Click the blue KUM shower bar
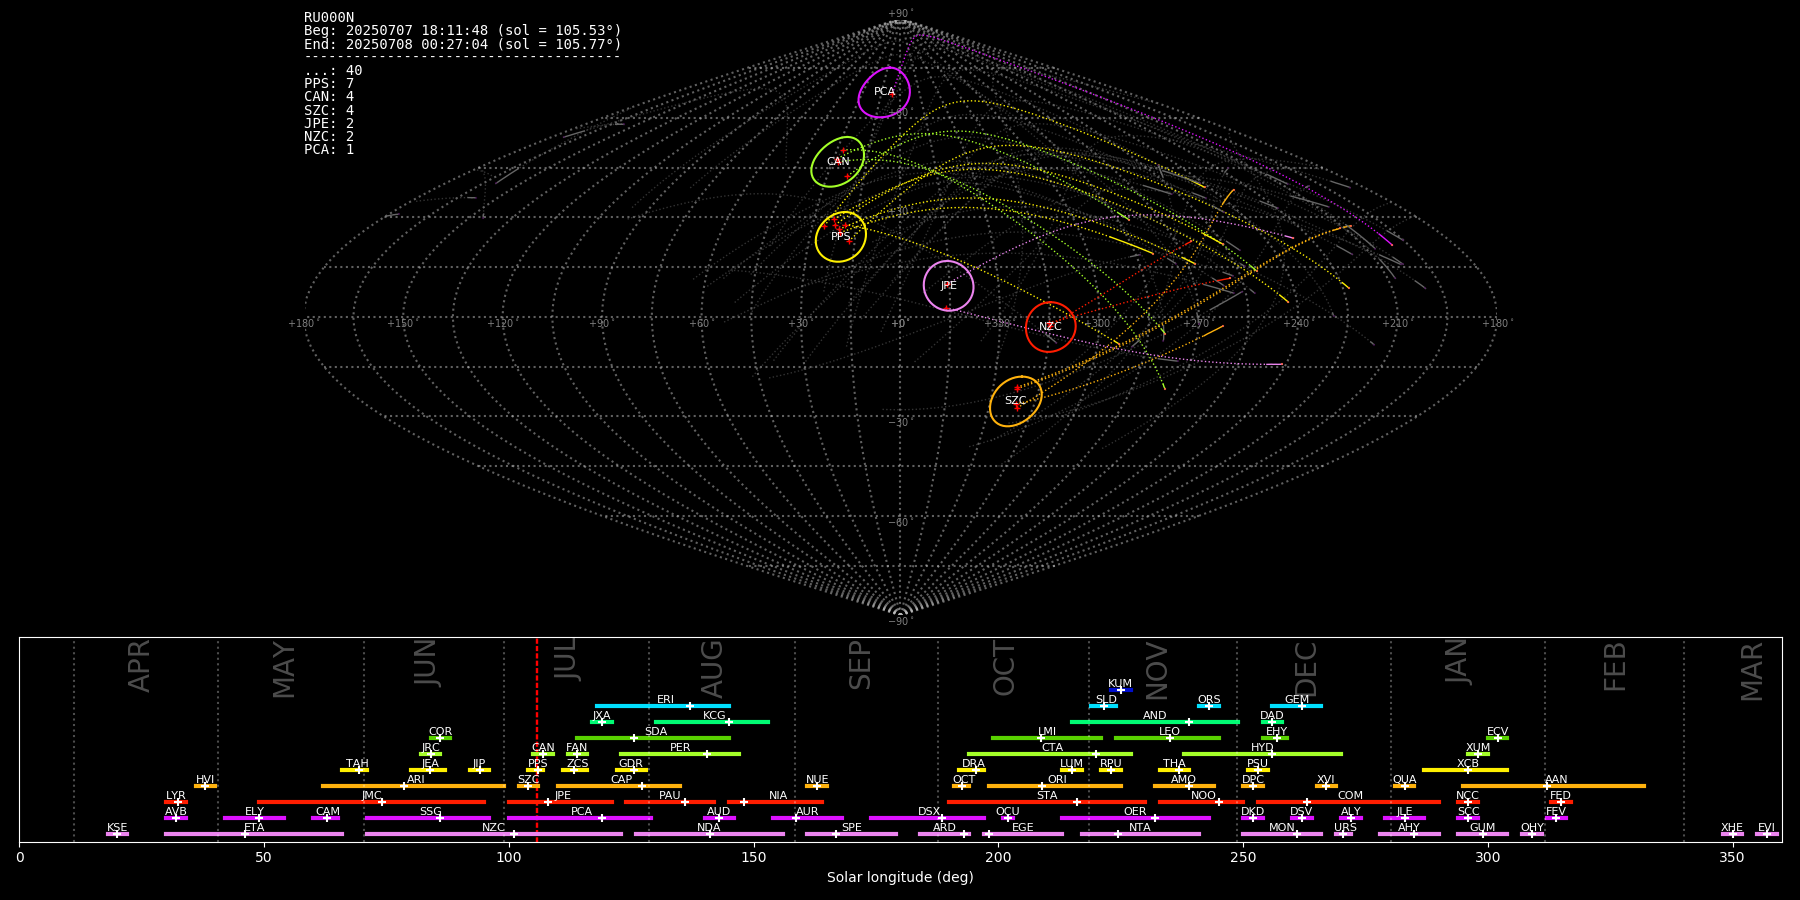The image size is (1800, 900). tap(1121, 690)
